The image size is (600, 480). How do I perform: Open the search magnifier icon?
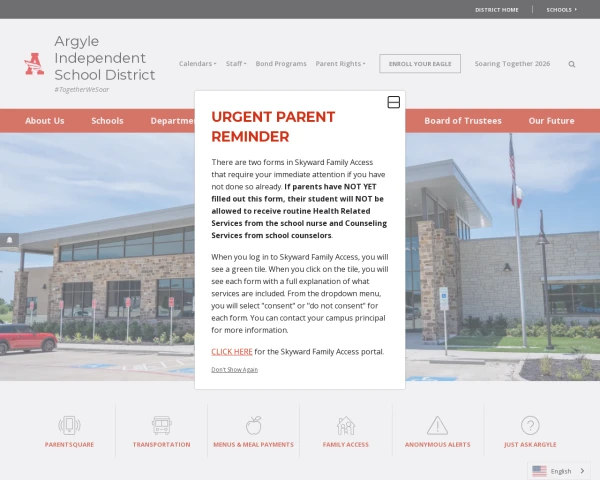[572, 64]
